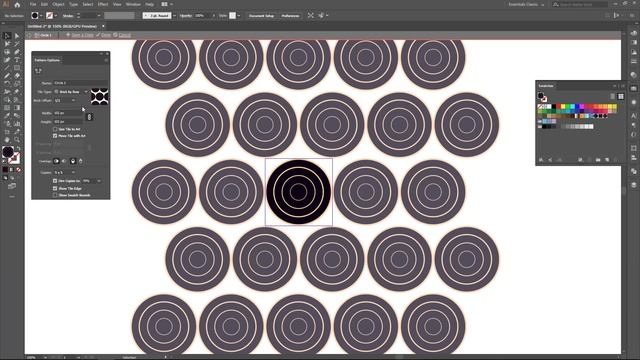Uncheck Move Tile with Art

[x=55, y=136]
